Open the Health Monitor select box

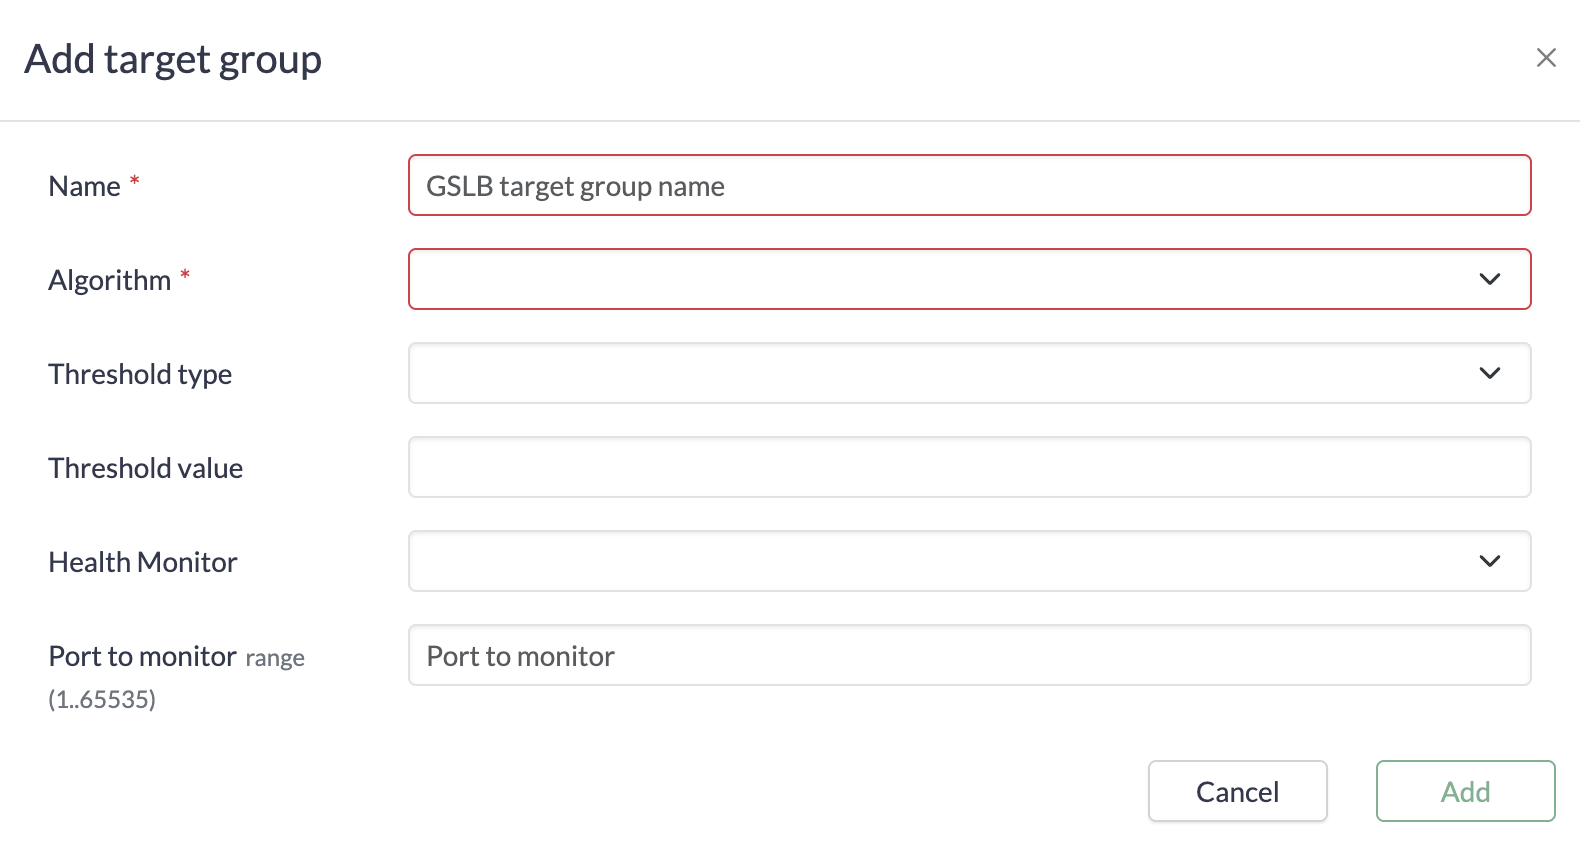(x=940, y=561)
